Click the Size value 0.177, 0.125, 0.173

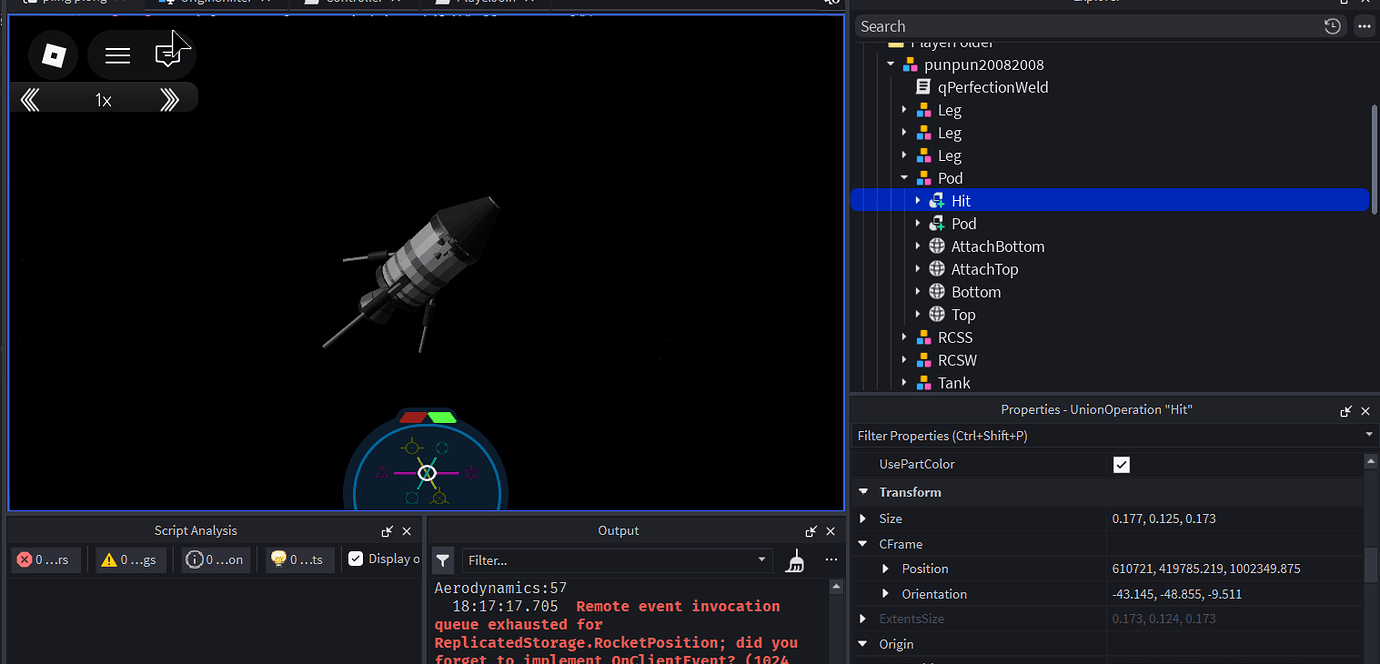1164,518
